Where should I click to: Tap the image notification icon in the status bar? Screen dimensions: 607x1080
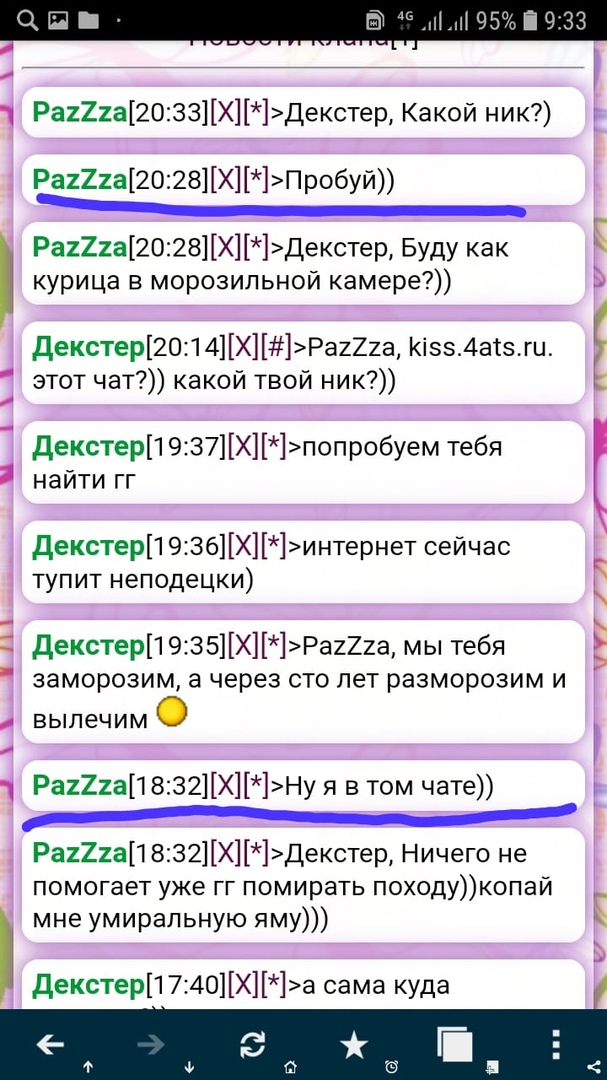pos(57,21)
